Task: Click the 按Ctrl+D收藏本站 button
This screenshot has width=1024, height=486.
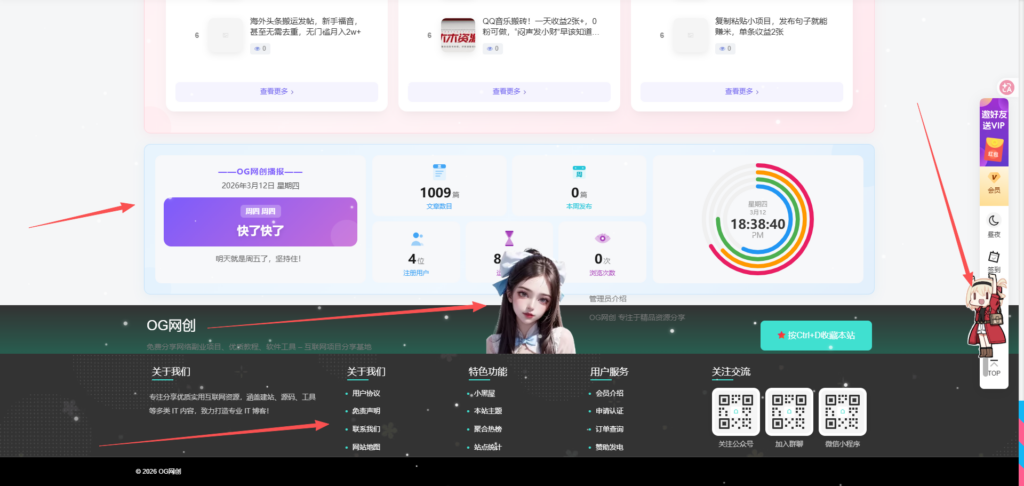Action: 815,335
